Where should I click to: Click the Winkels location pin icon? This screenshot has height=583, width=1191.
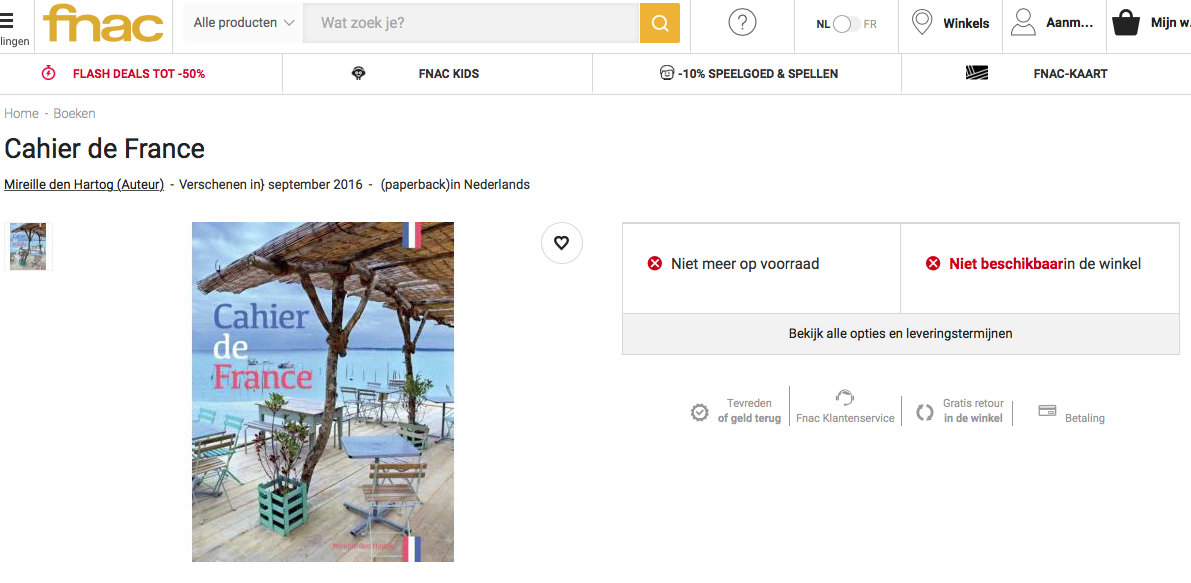[x=922, y=23]
